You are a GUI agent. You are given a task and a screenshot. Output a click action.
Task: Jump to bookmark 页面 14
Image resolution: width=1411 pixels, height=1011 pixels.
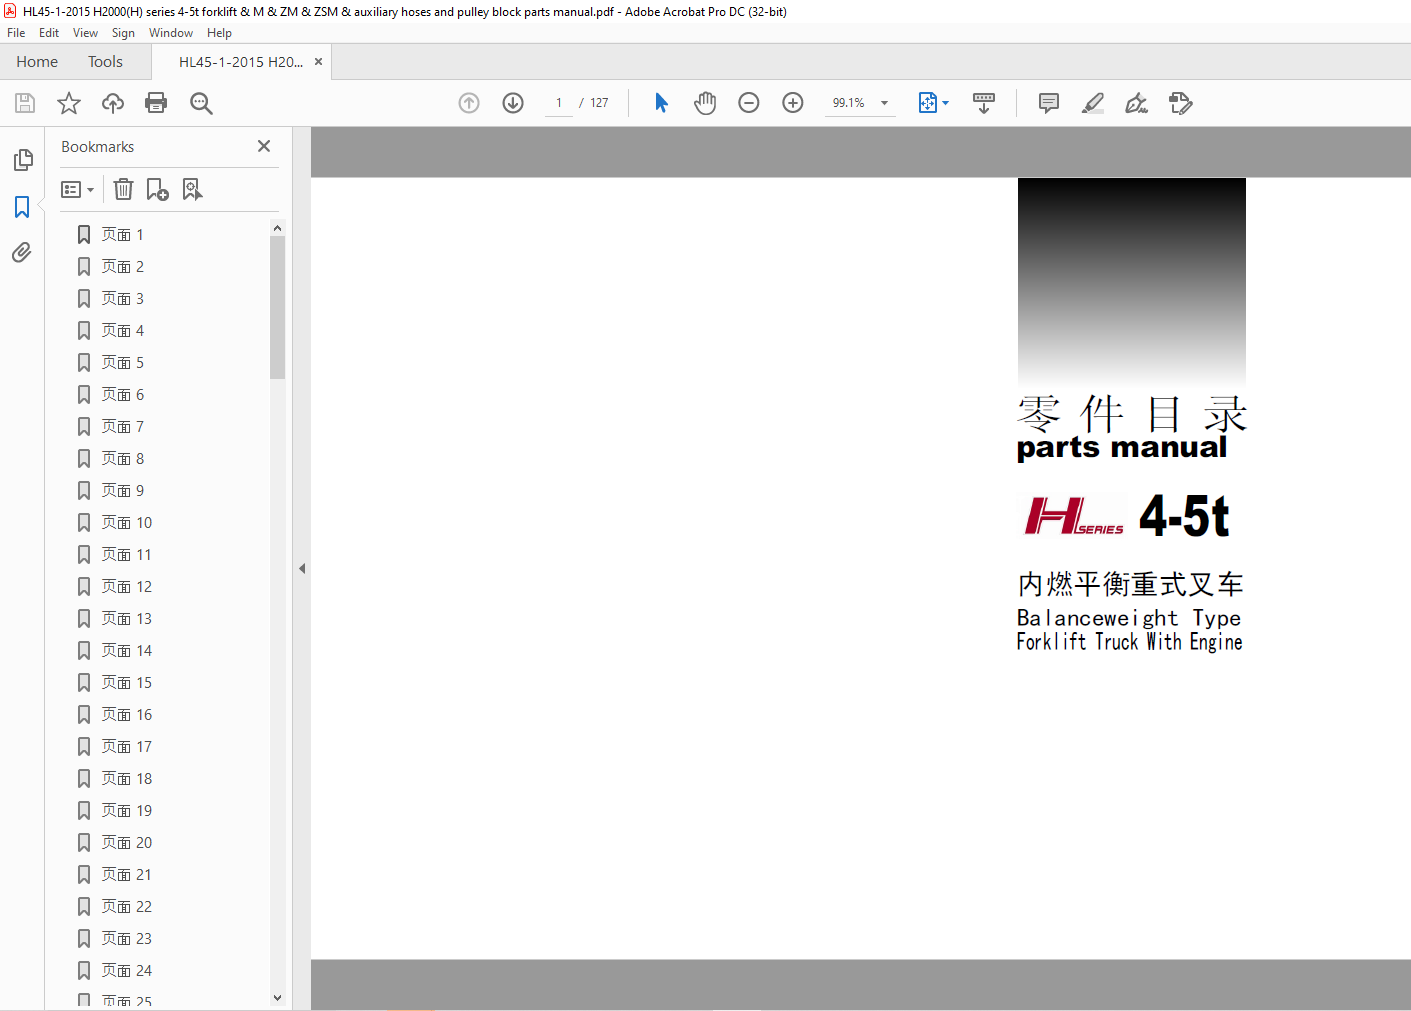pos(126,650)
